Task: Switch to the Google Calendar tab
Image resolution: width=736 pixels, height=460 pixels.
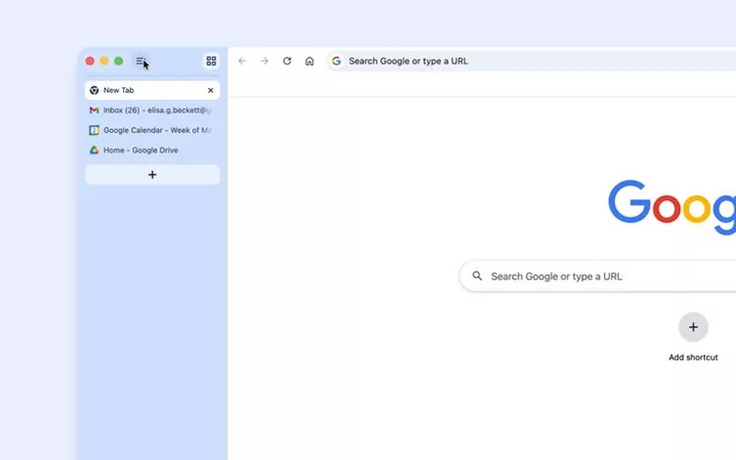Action: tap(152, 130)
